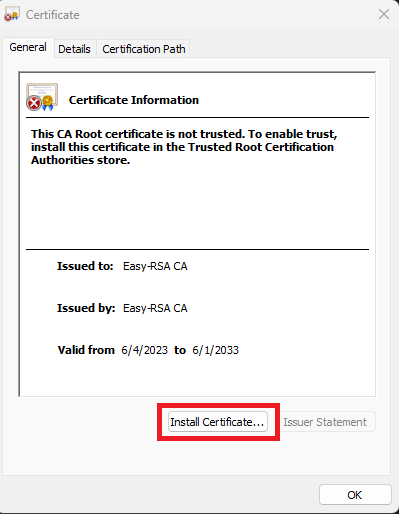
Task: Click the not trusted warning message text
Action: click(184, 147)
